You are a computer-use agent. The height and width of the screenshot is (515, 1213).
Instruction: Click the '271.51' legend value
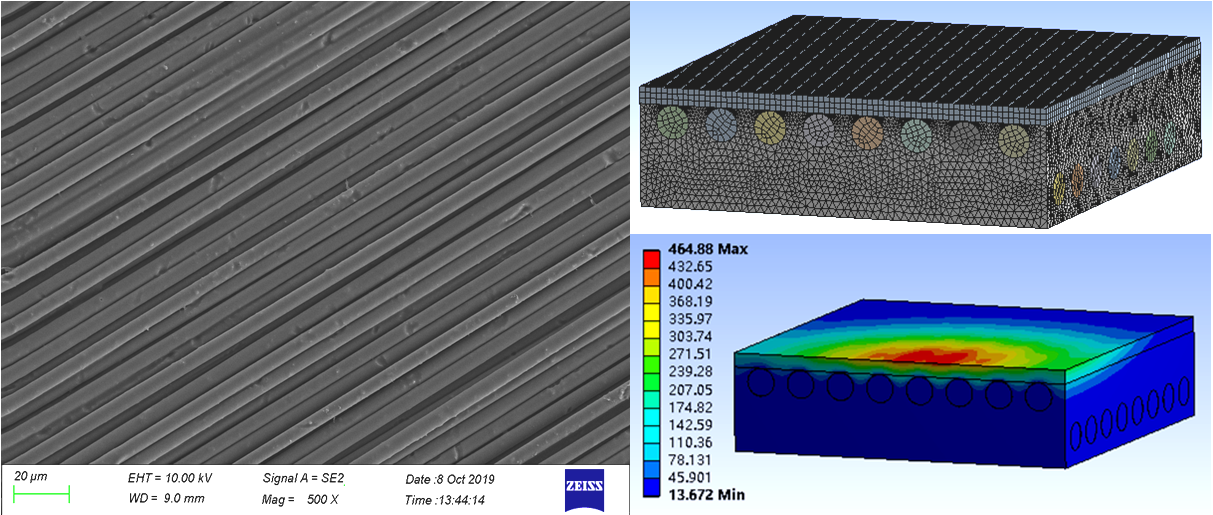pos(690,354)
